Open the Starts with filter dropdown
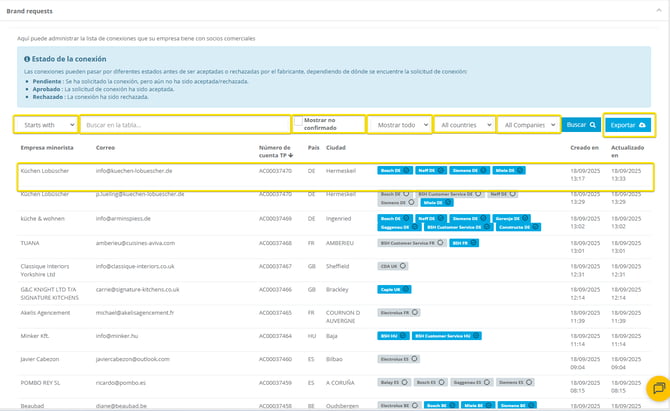670x411 pixels. [x=47, y=125]
